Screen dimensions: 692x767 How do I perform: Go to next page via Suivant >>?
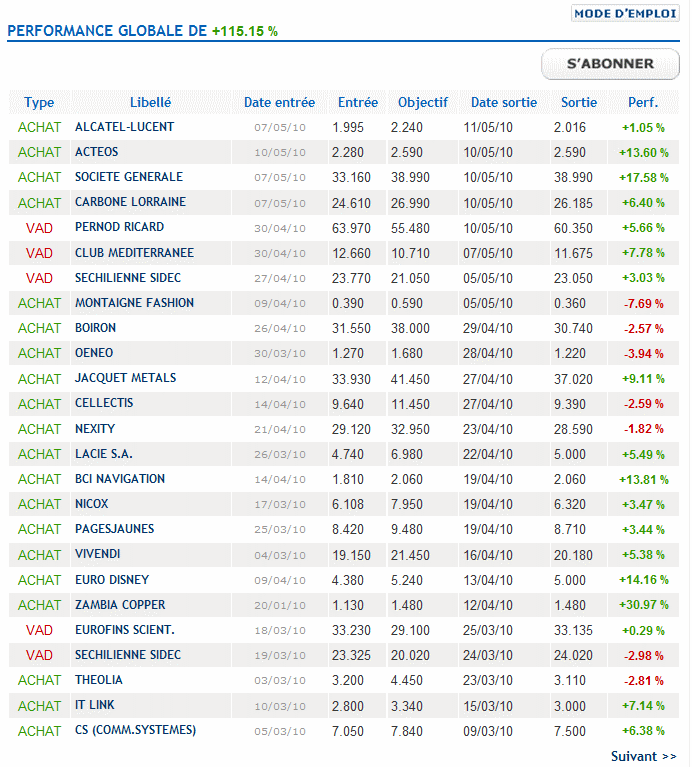click(x=644, y=756)
